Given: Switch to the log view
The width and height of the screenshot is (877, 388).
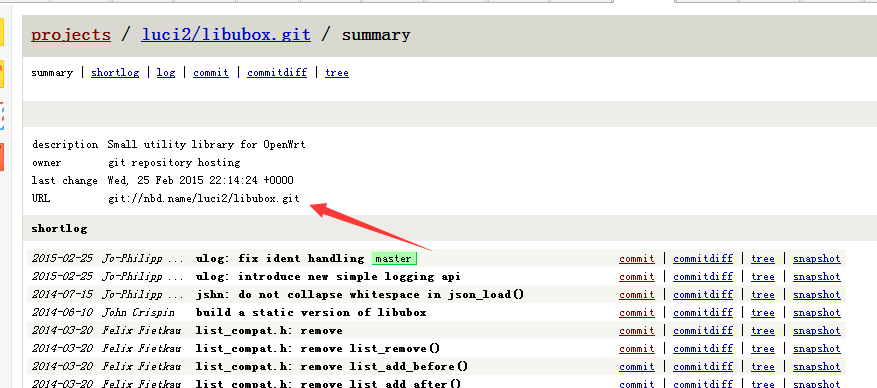Looking at the screenshot, I should pyautogui.click(x=166, y=73).
